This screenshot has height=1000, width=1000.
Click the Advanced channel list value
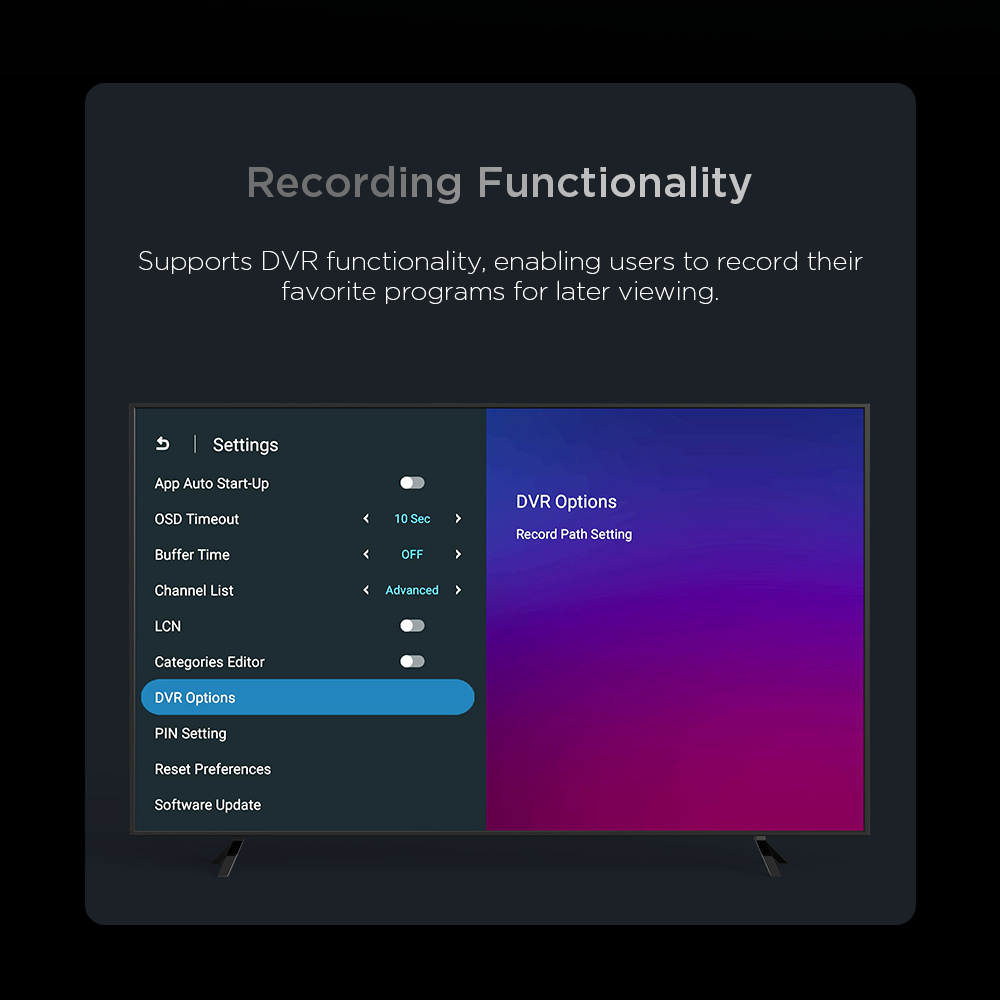point(412,590)
